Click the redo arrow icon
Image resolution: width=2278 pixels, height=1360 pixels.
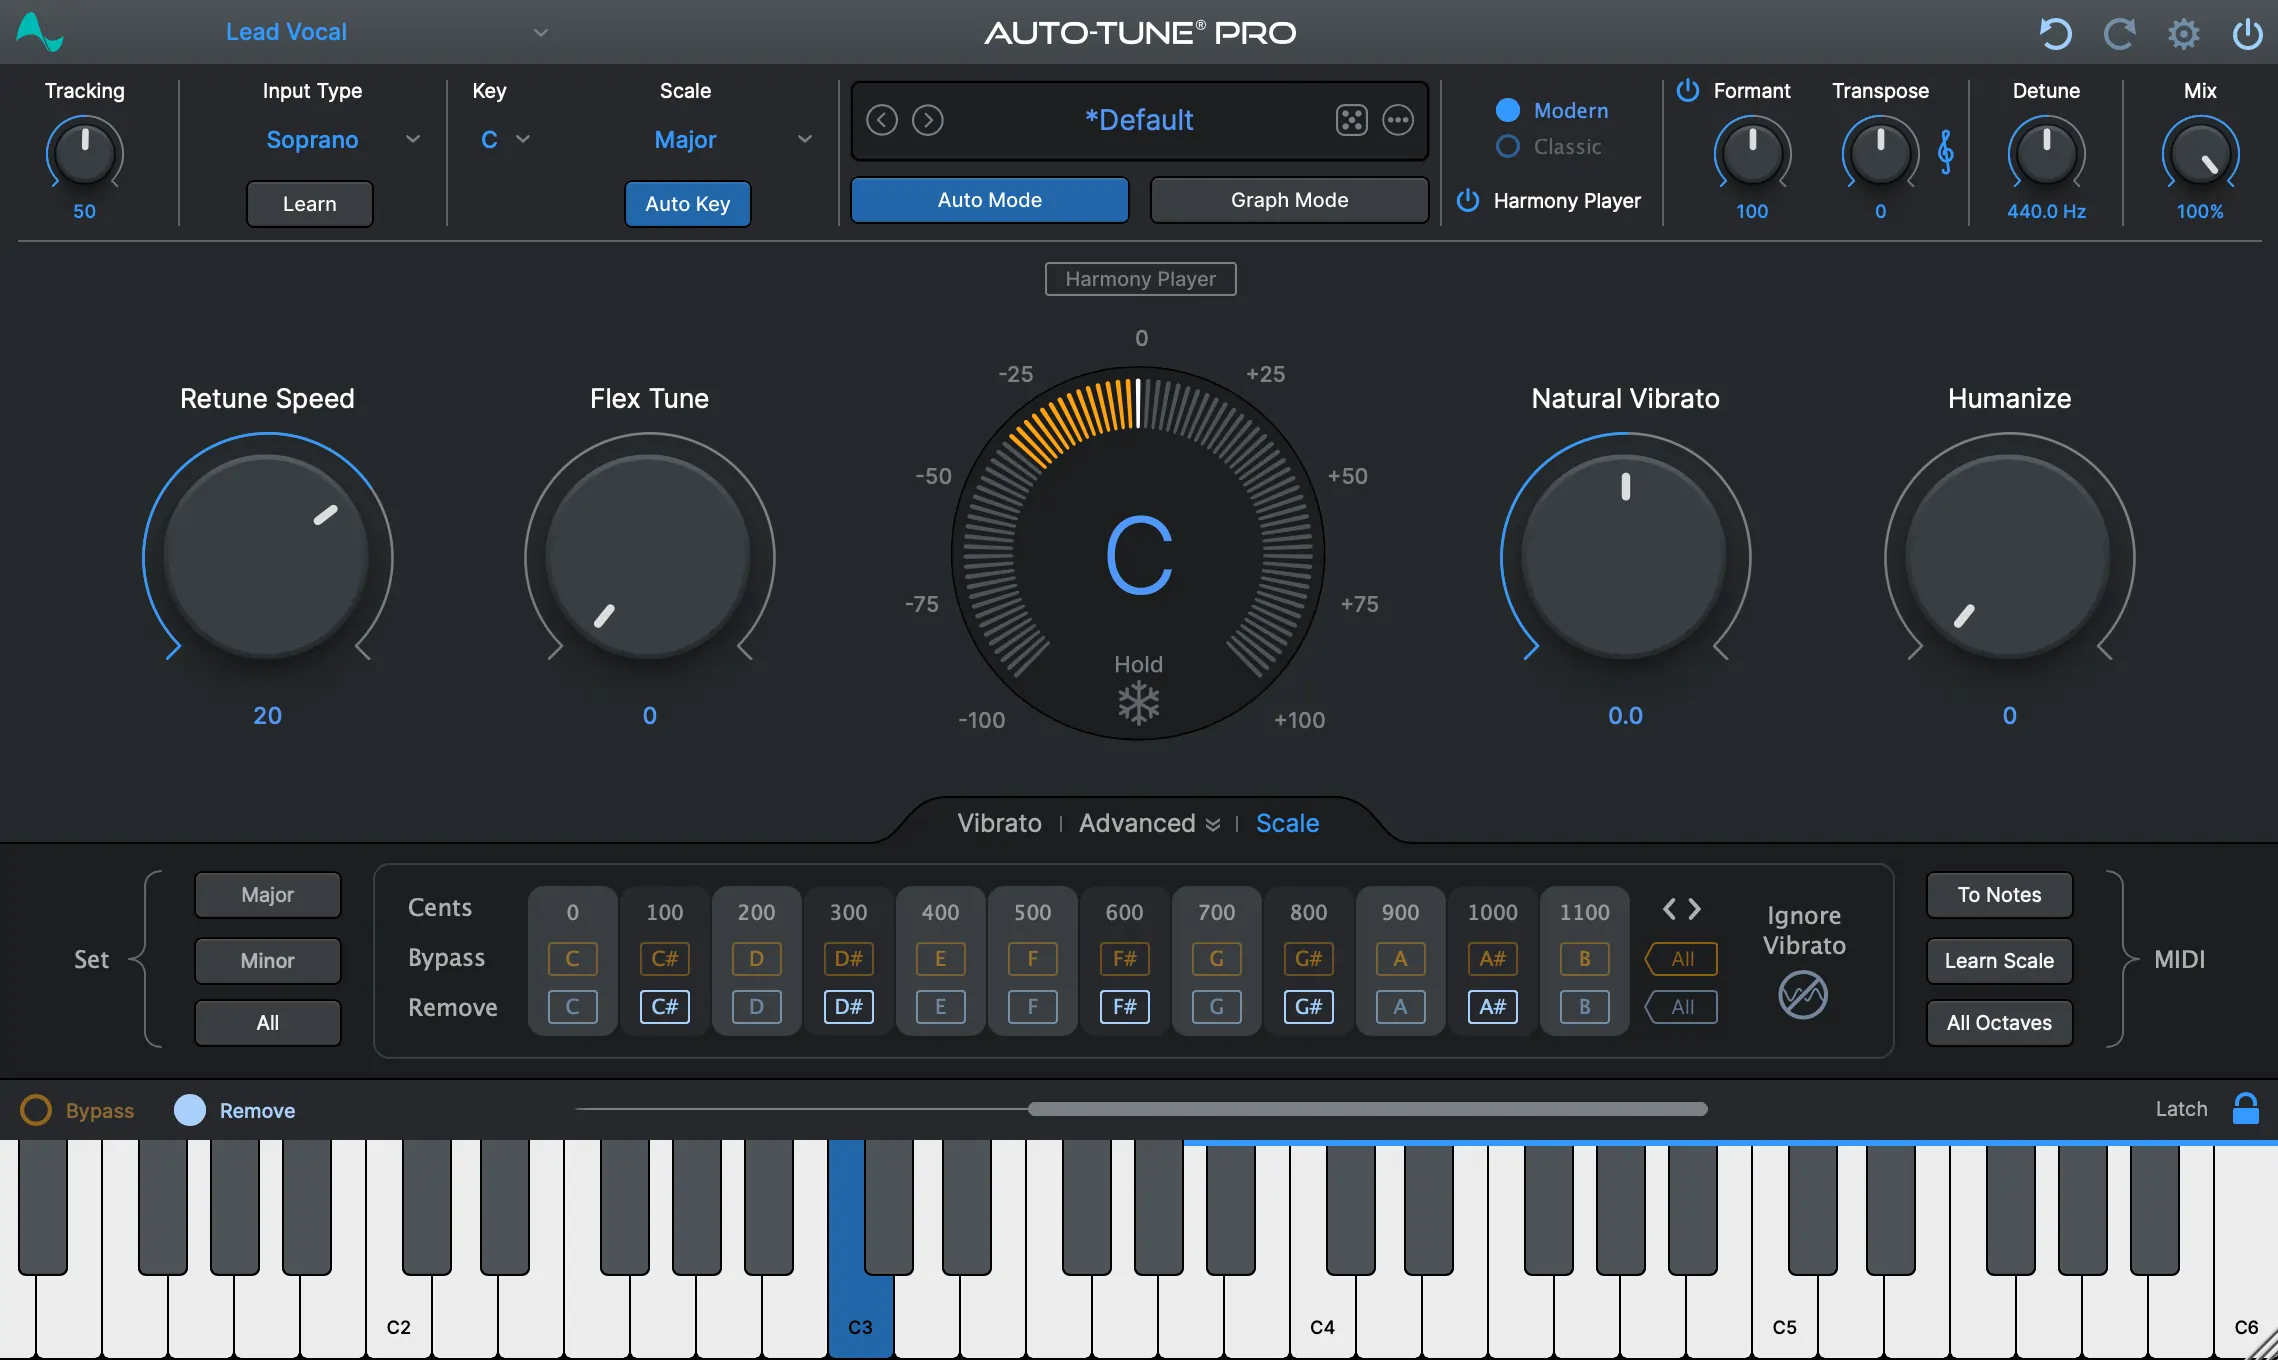click(x=2120, y=33)
